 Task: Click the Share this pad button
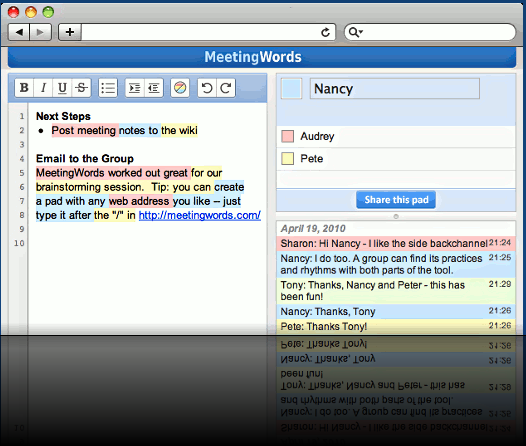coord(396,200)
